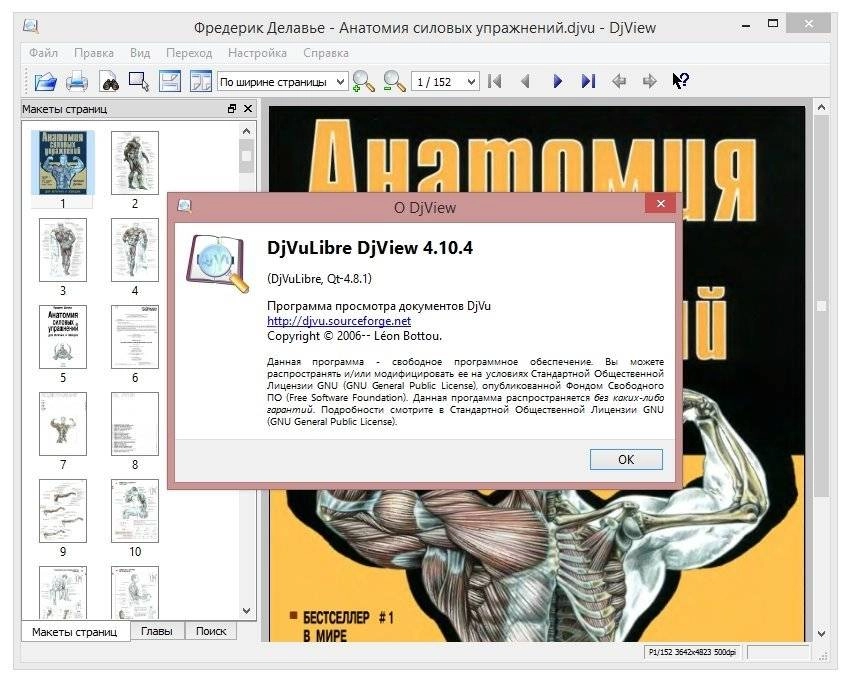
Task: Close the Макеты страниц panel
Action: click(x=248, y=109)
